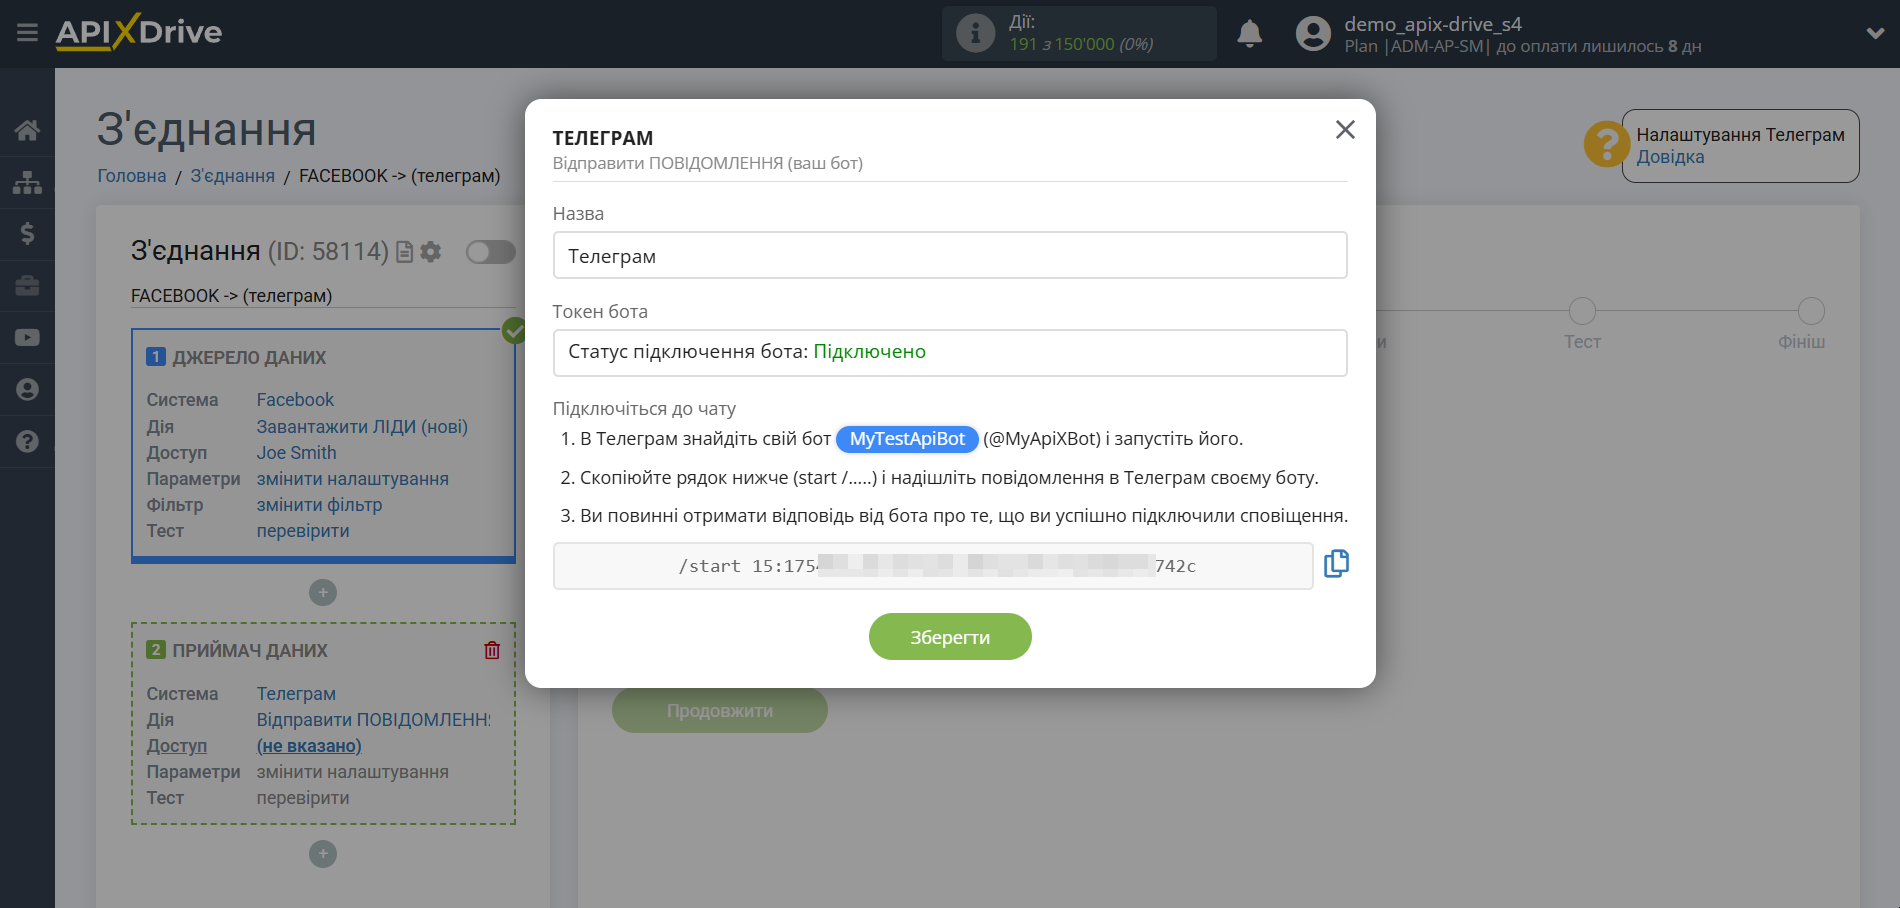The height and width of the screenshot is (908, 1900).
Task: Open the hamburger menu in header
Action: click(x=27, y=33)
